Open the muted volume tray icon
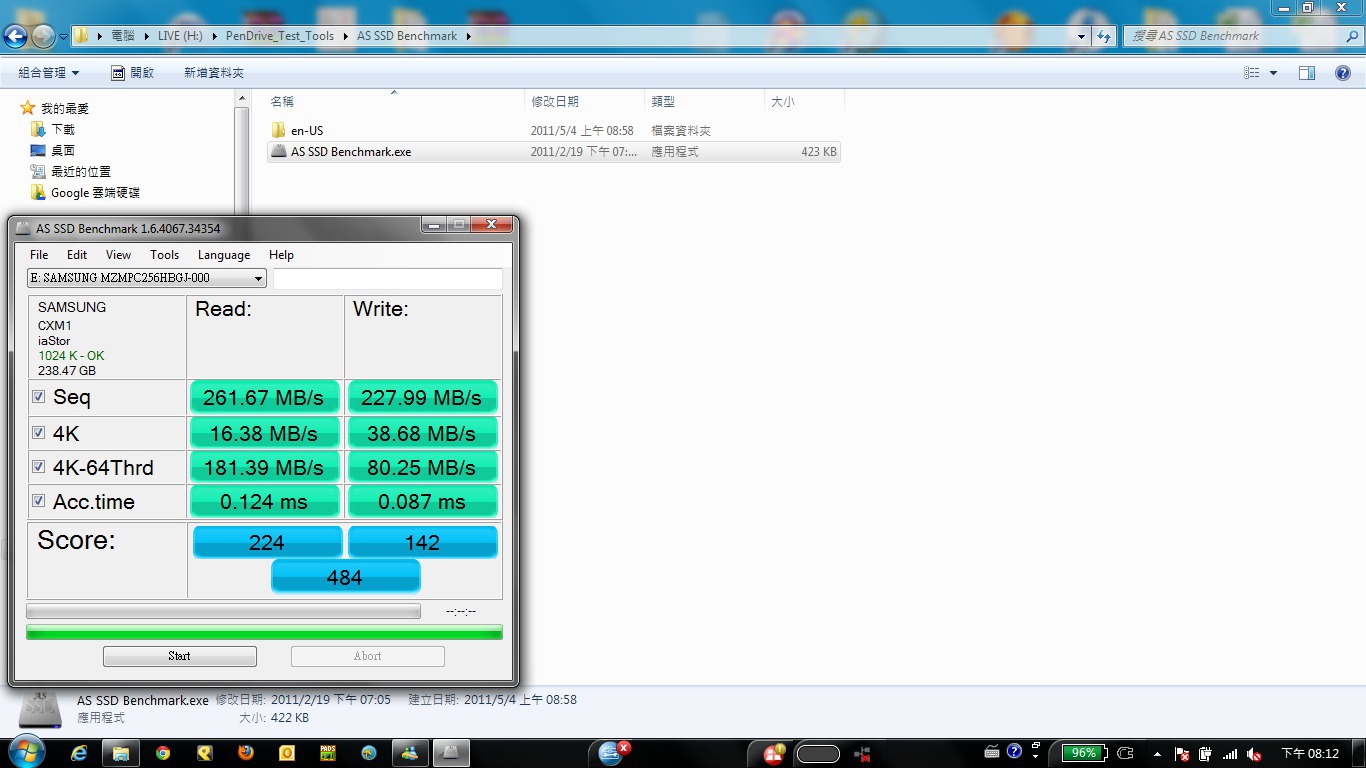Screen dimensions: 1366x768 coord(1255,754)
